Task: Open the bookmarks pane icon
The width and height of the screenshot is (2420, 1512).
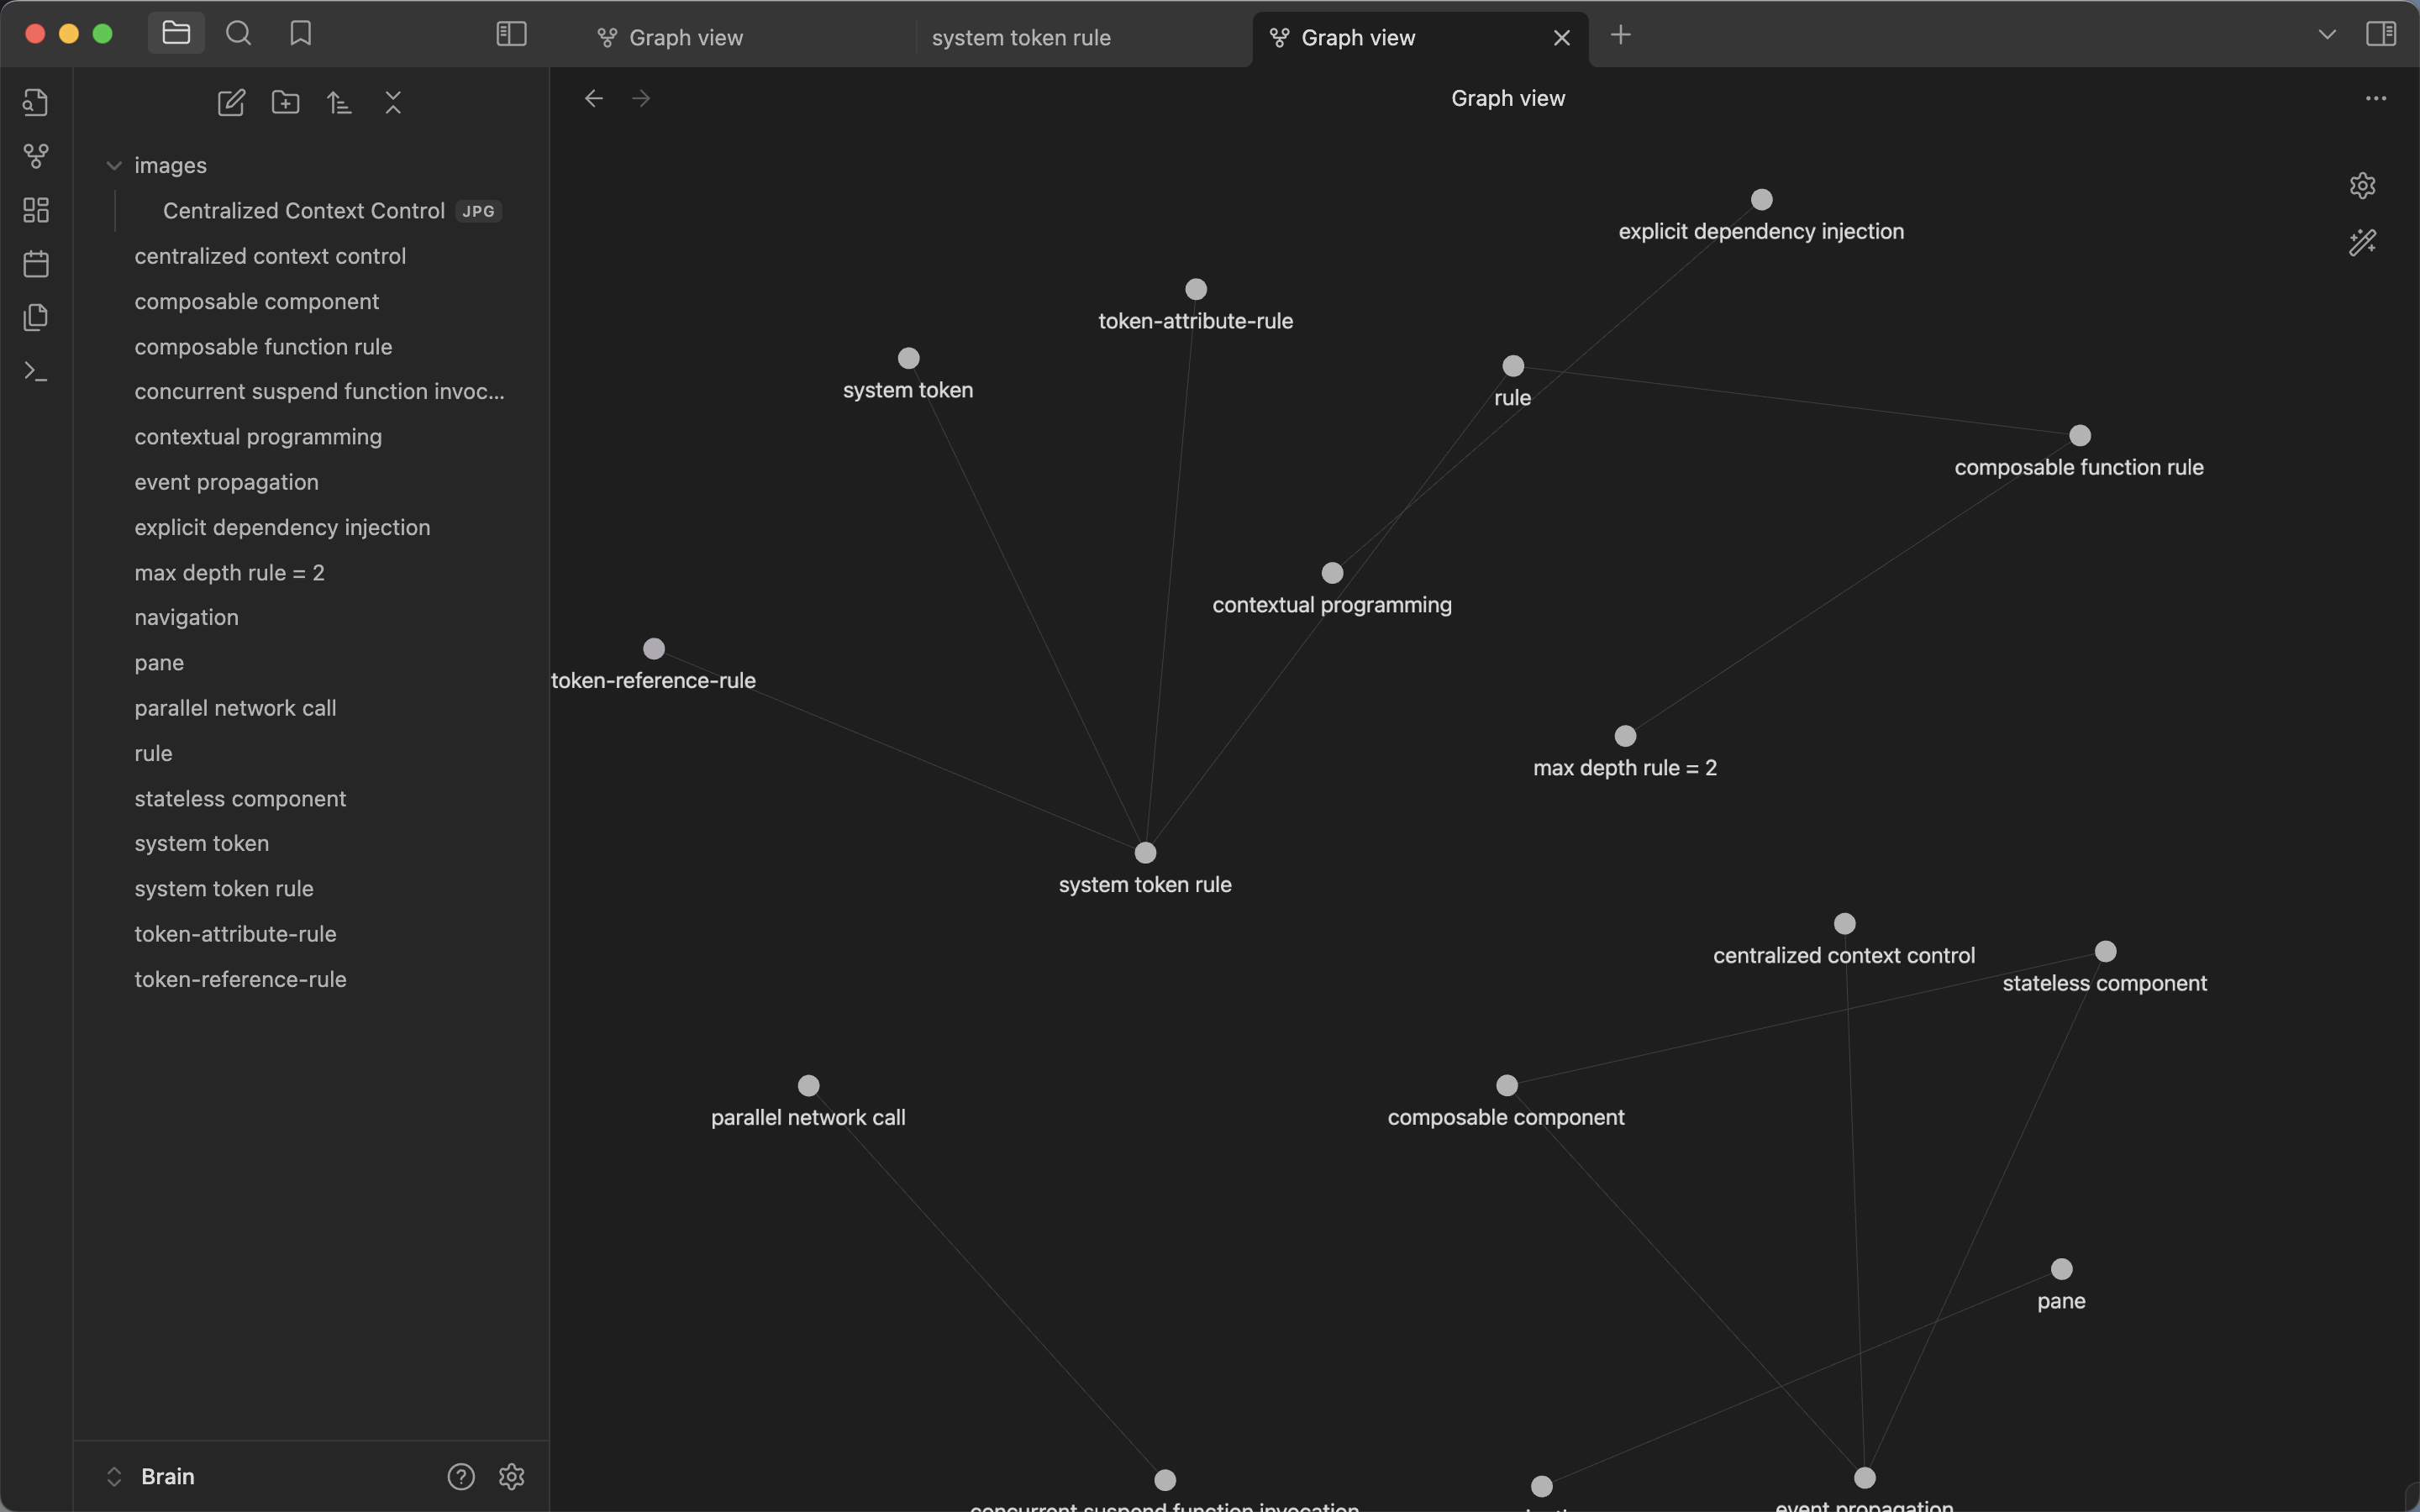Action: click(300, 33)
